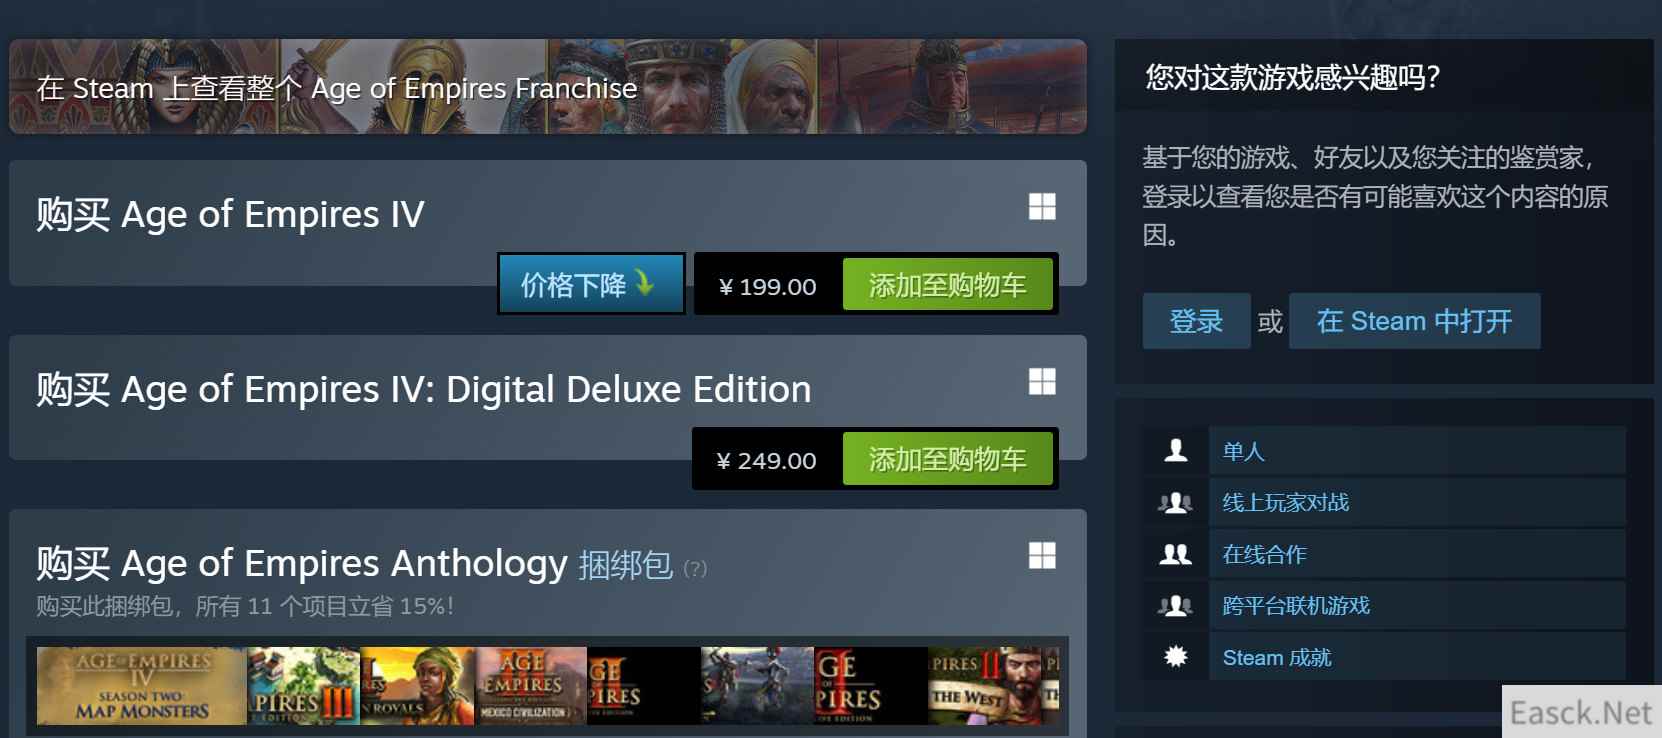The image size is (1662, 738).
Task: Click the cross-platform multiplayer icon
Action: point(1176,606)
